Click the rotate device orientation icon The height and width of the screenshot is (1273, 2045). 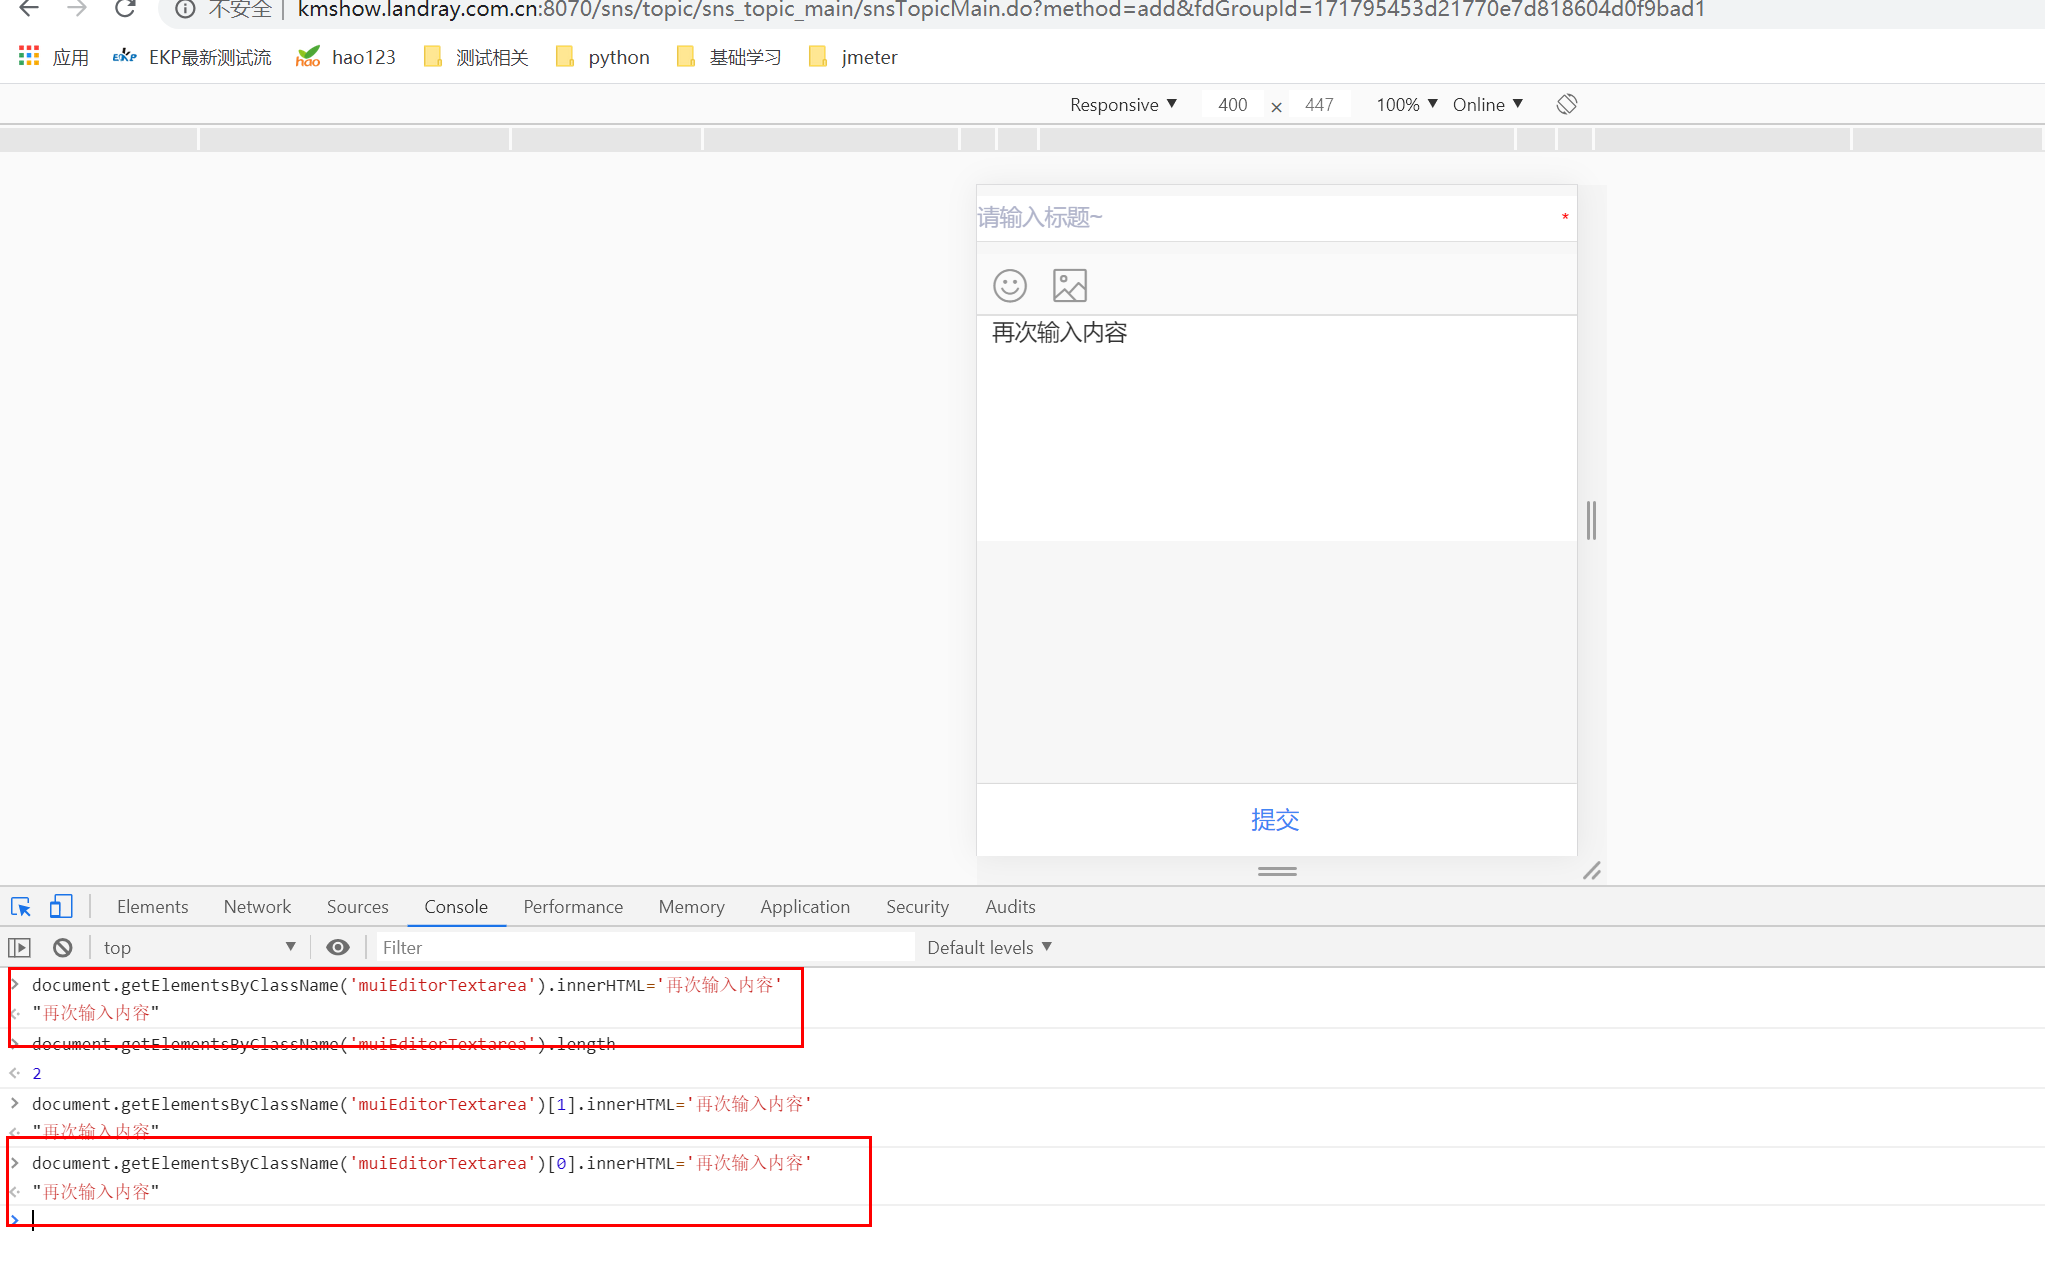tap(1566, 104)
